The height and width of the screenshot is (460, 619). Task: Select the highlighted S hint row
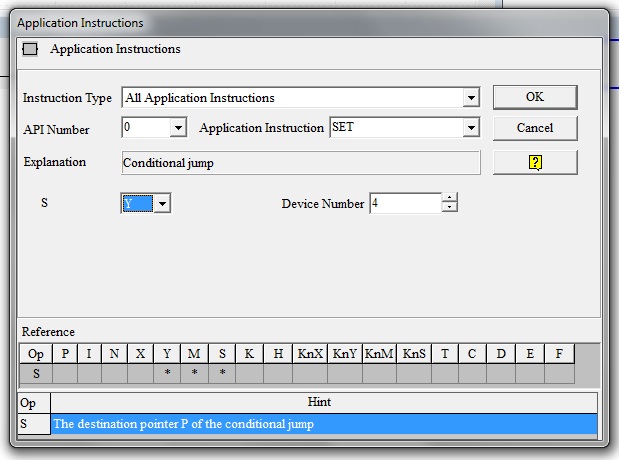coord(324,424)
